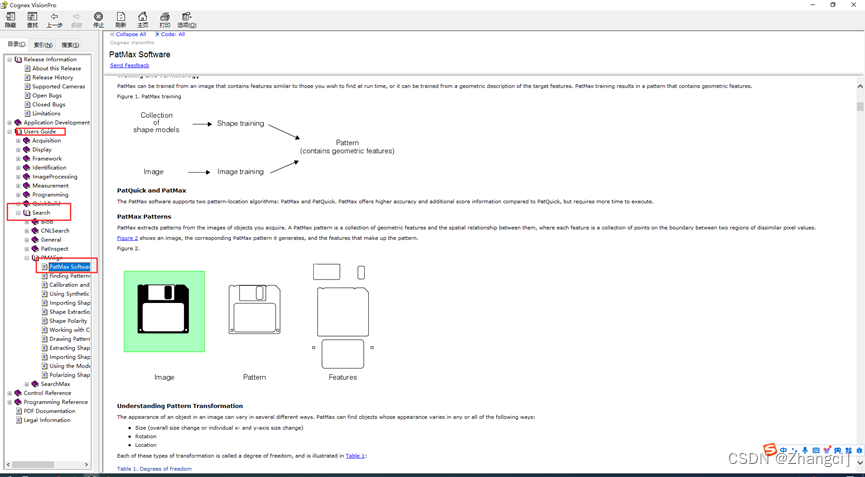Screen dimensions: 865x477
Task: Expand the Control Reference tree node
Action: point(9,393)
